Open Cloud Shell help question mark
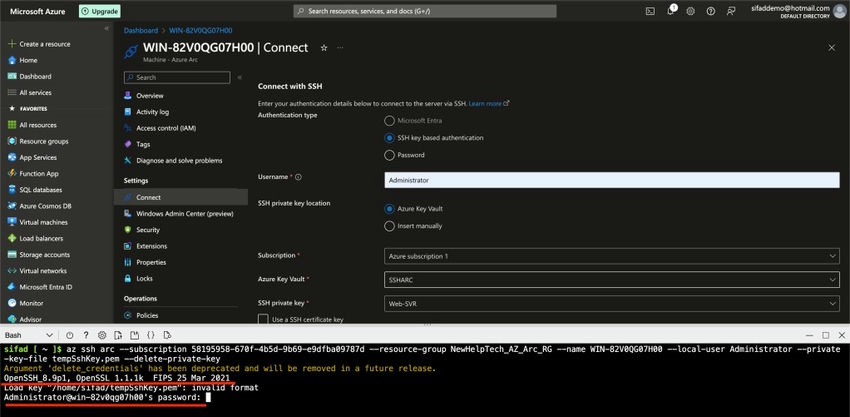This screenshot has width=850, height=417. pos(86,335)
